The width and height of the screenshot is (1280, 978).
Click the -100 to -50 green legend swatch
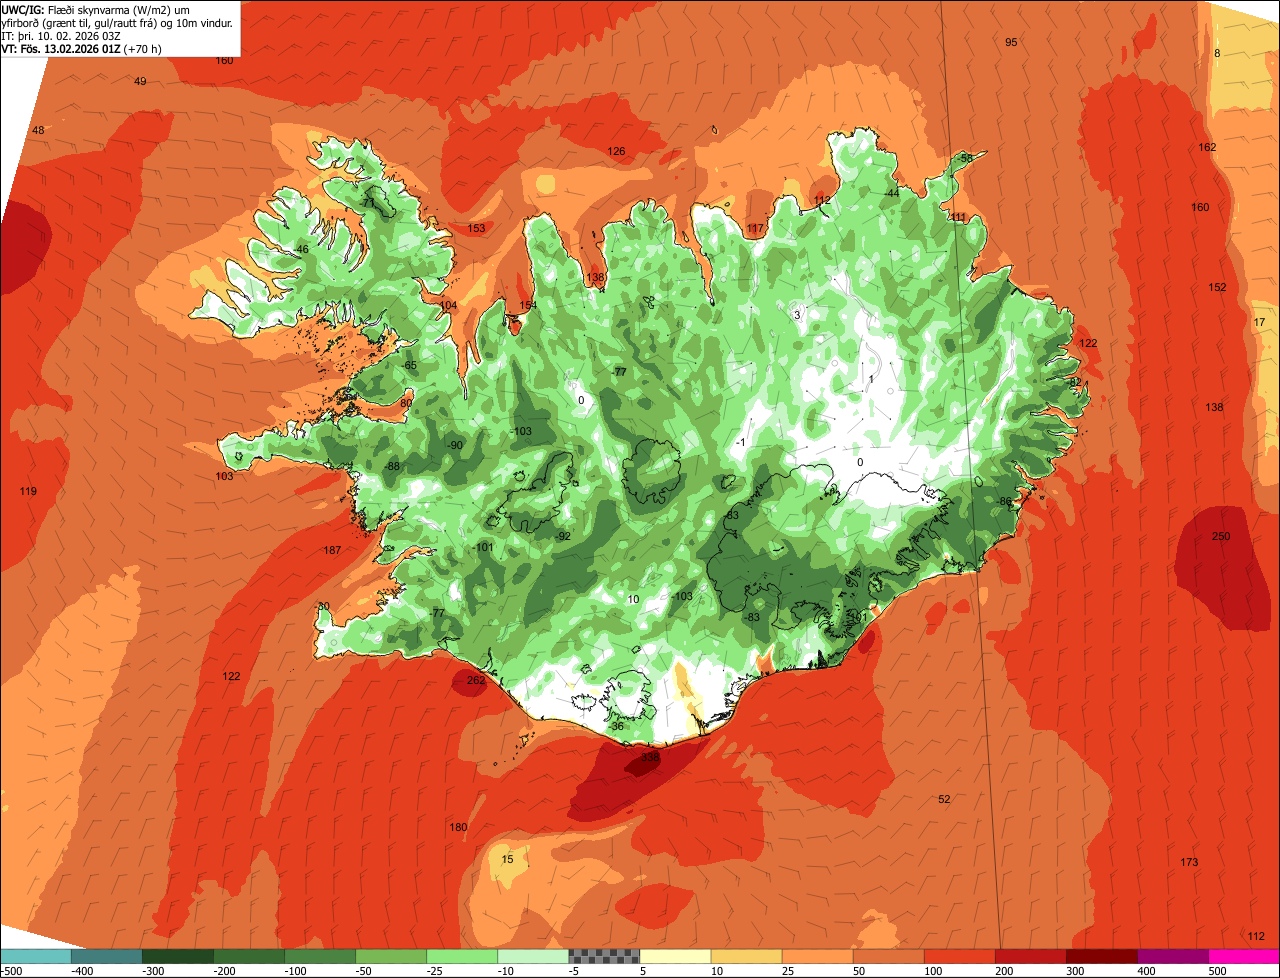click(x=319, y=955)
